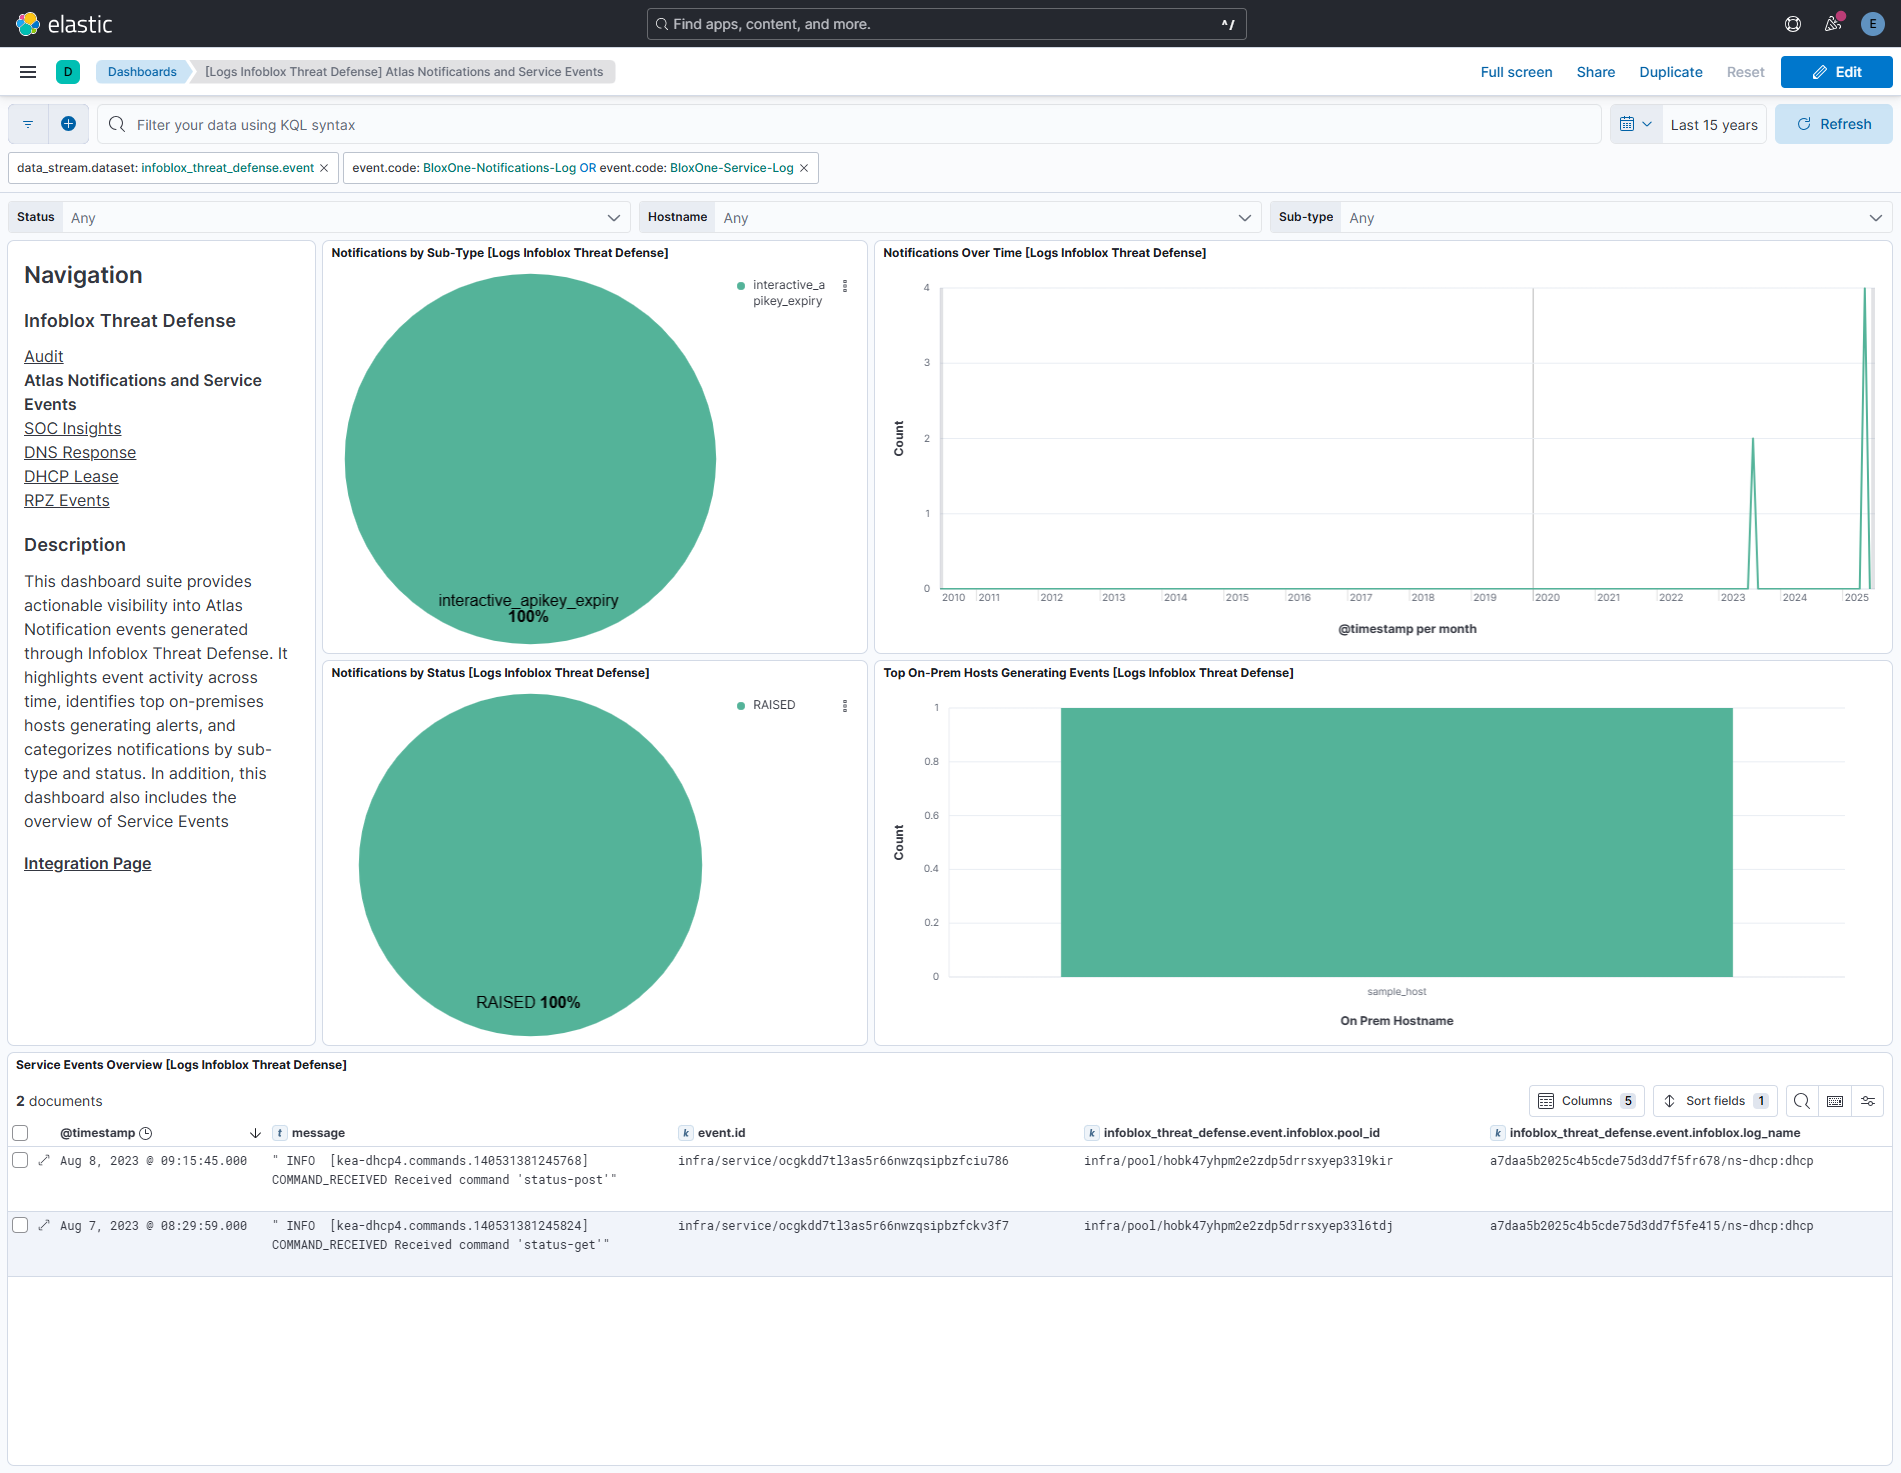Open display settings icon in Service Events
The height and width of the screenshot is (1473, 1901).
(1868, 1101)
